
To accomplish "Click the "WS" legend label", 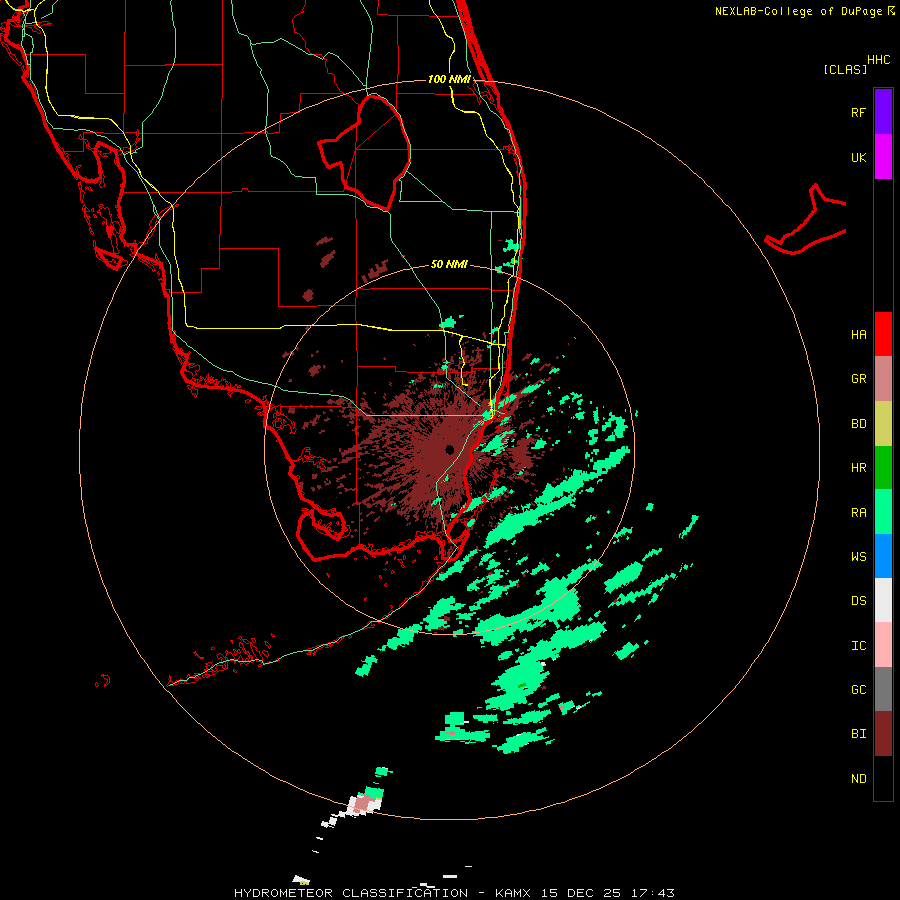I will 858,557.
